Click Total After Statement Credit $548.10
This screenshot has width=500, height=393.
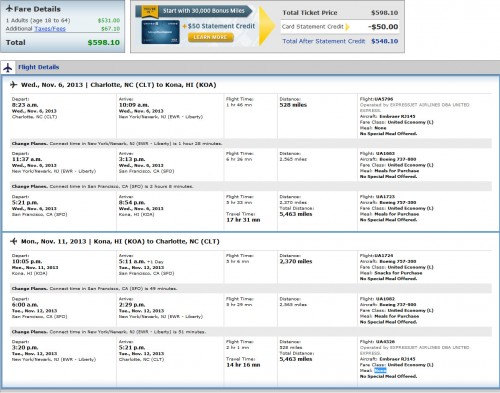point(340,41)
